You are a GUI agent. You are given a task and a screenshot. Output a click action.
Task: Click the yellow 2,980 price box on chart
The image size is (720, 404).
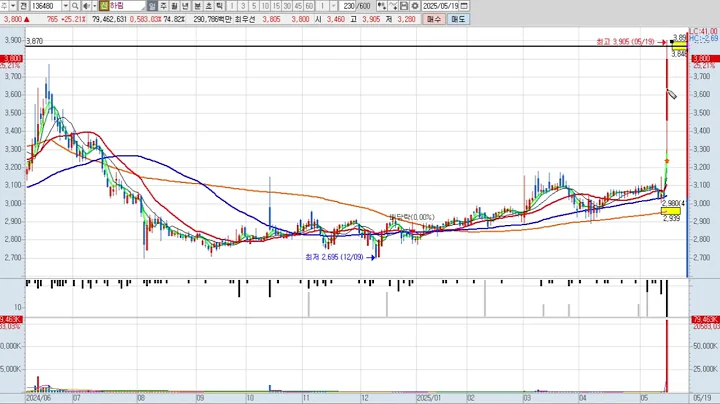coord(670,211)
